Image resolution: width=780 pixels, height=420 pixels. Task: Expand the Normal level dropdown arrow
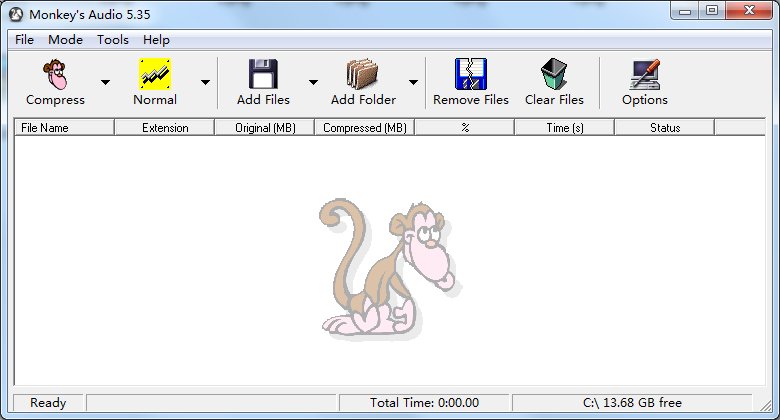205,83
